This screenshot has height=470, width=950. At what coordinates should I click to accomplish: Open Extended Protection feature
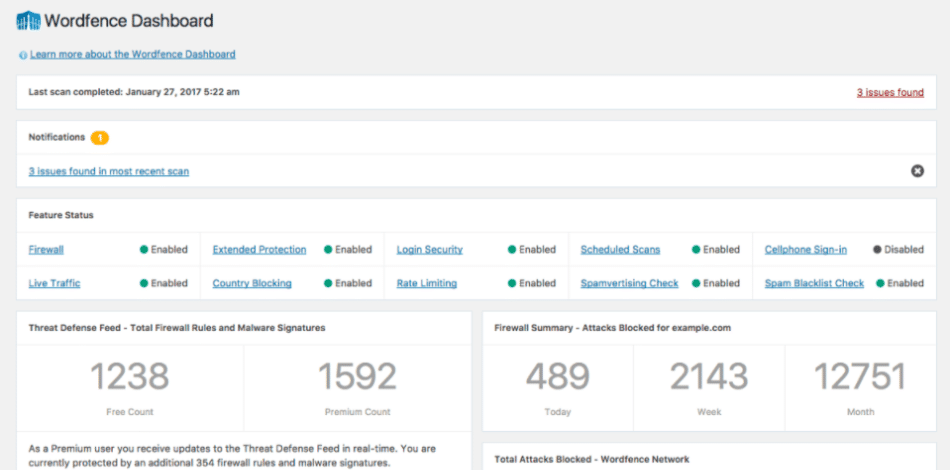[259, 250]
